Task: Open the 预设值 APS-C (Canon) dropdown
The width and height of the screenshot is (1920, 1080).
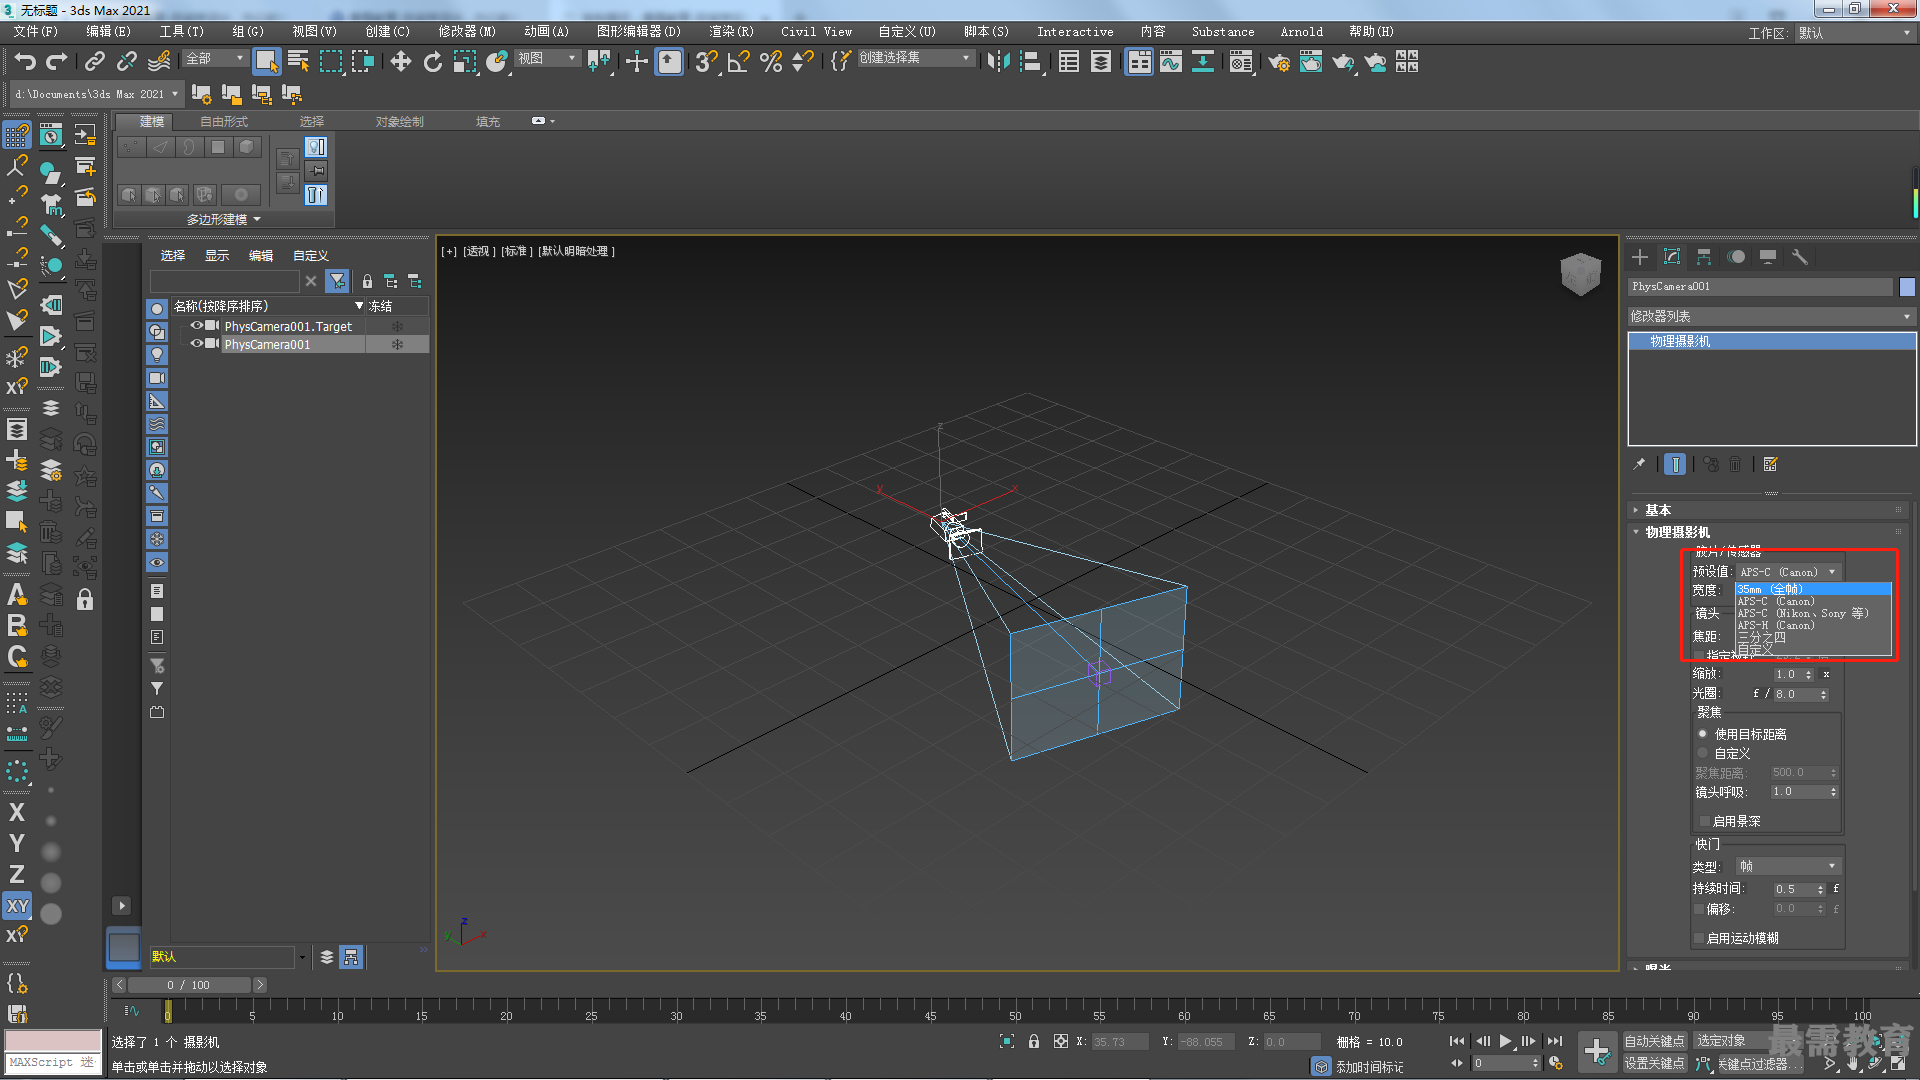Action: (x=1788, y=572)
